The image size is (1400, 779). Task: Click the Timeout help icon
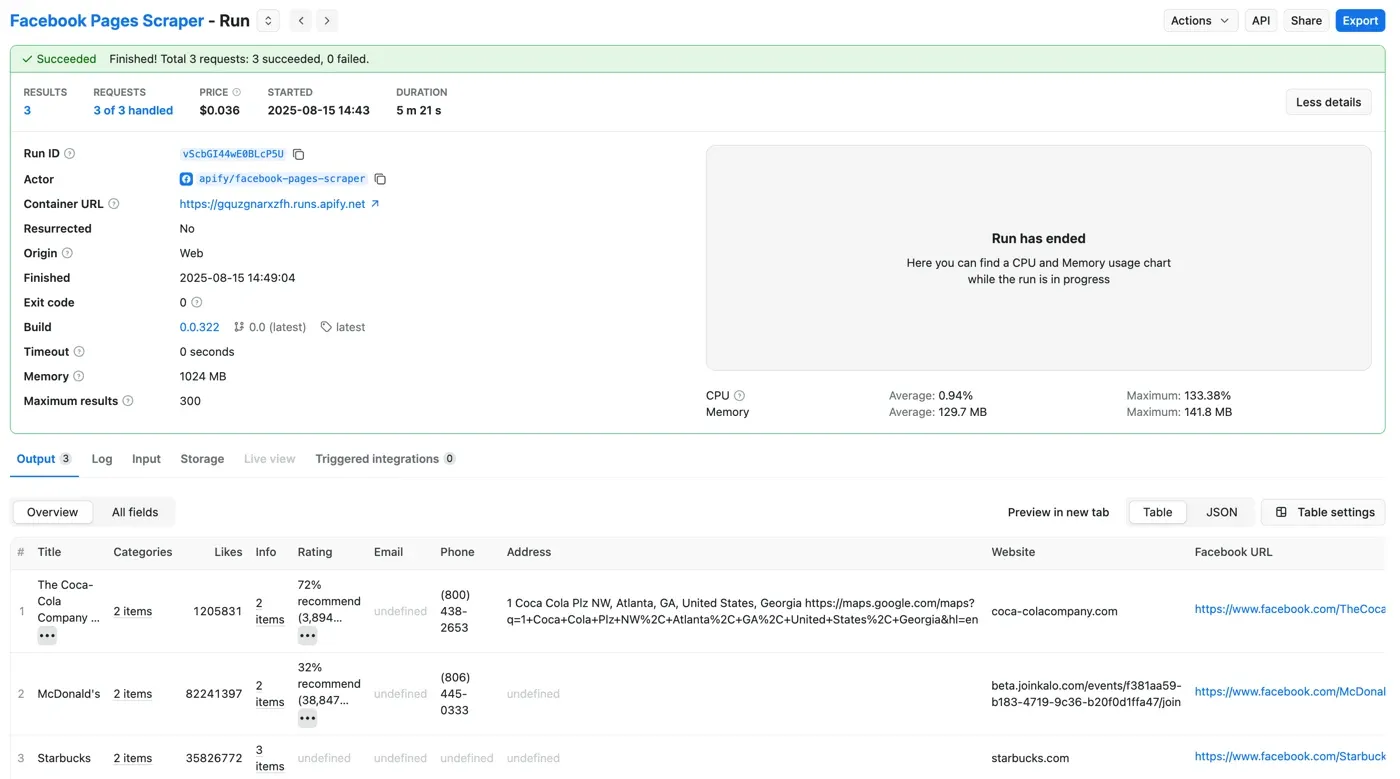79,352
